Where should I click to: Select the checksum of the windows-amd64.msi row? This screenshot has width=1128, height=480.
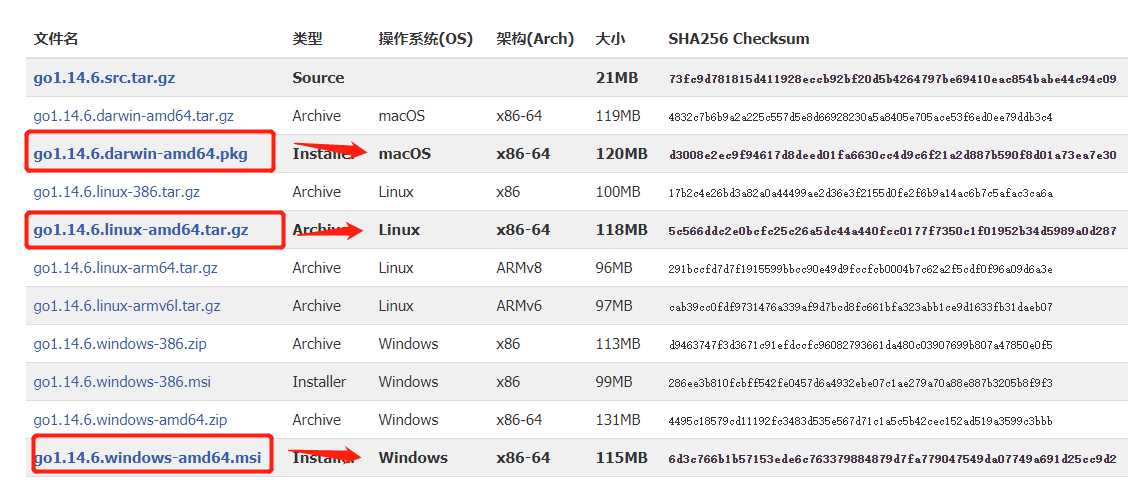click(x=892, y=458)
